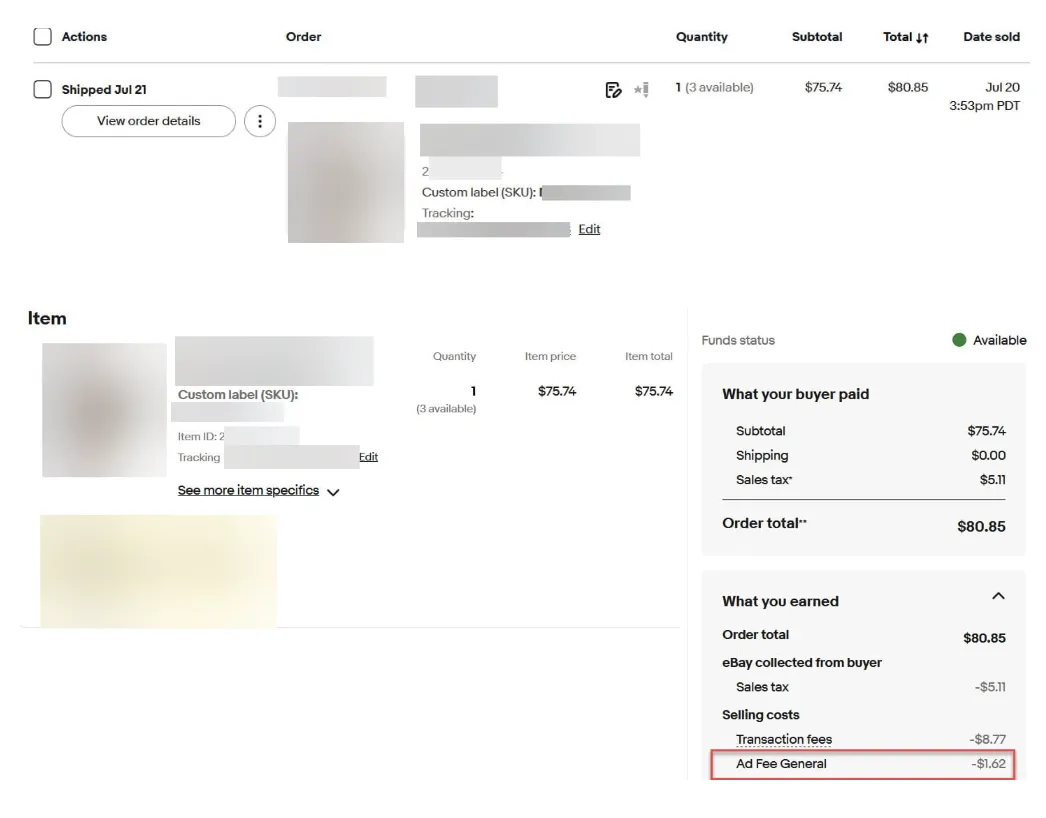This screenshot has width=1046, height=818.
Task: Click the Quantity column header
Action: [x=702, y=37]
